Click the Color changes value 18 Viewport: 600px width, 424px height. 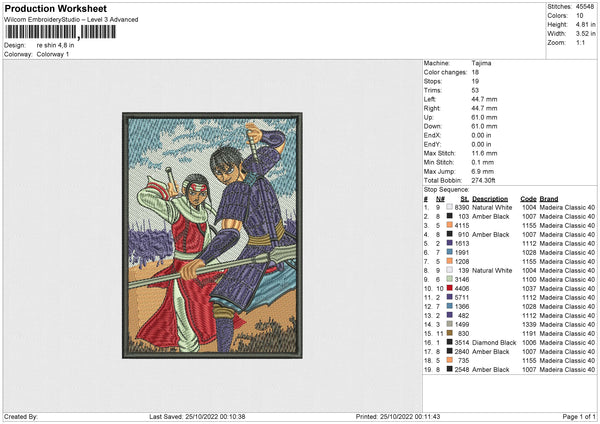pos(475,72)
